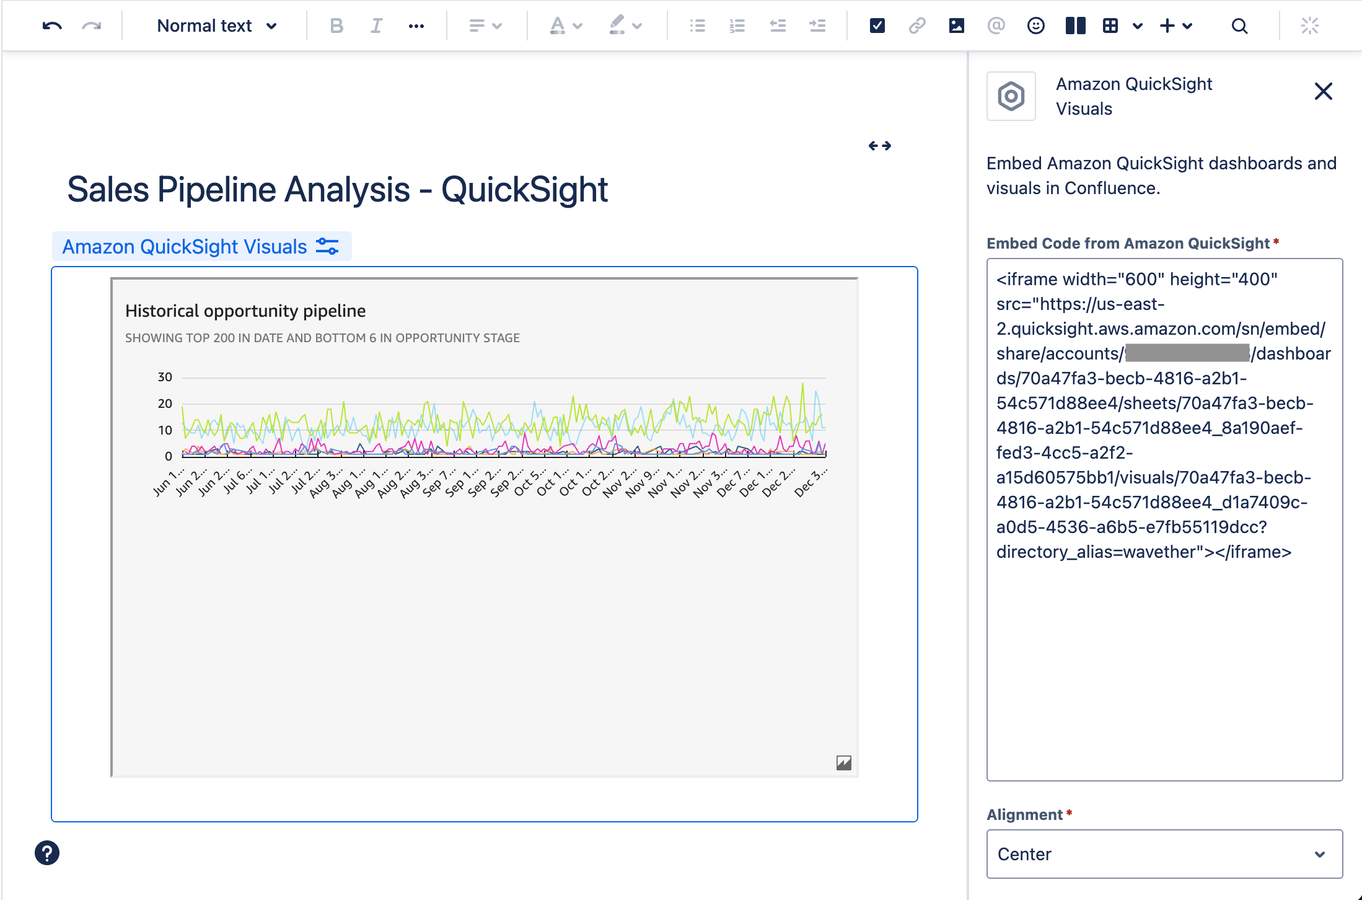Insert a numbered list
This screenshot has width=1362, height=900.
pyautogui.click(x=737, y=26)
